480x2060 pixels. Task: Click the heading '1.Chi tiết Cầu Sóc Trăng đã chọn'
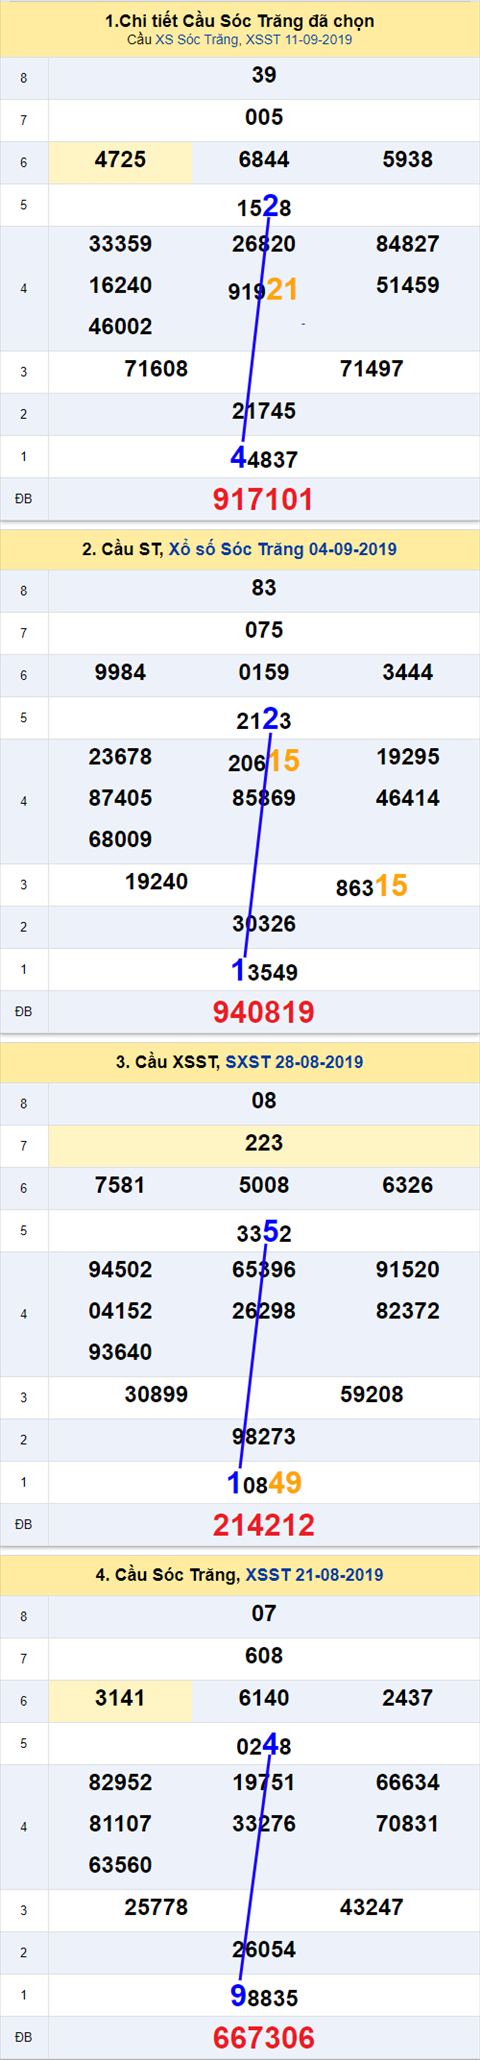pyautogui.click(x=240, y=20)
